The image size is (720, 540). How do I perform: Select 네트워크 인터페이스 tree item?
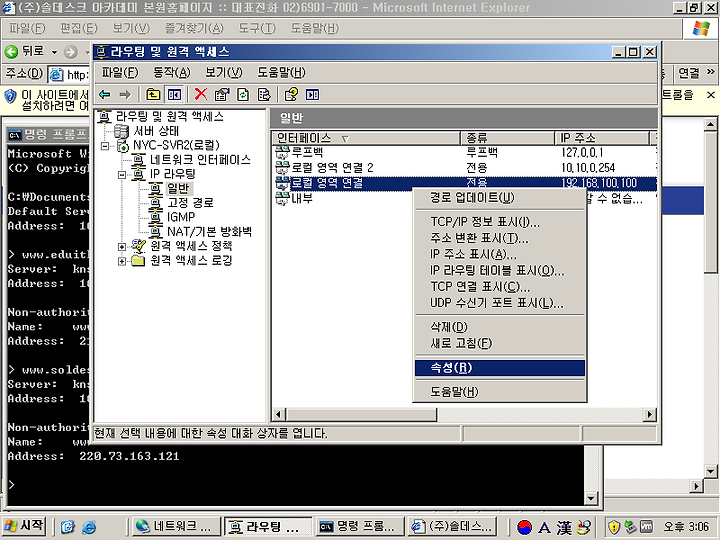pos(200,160)
